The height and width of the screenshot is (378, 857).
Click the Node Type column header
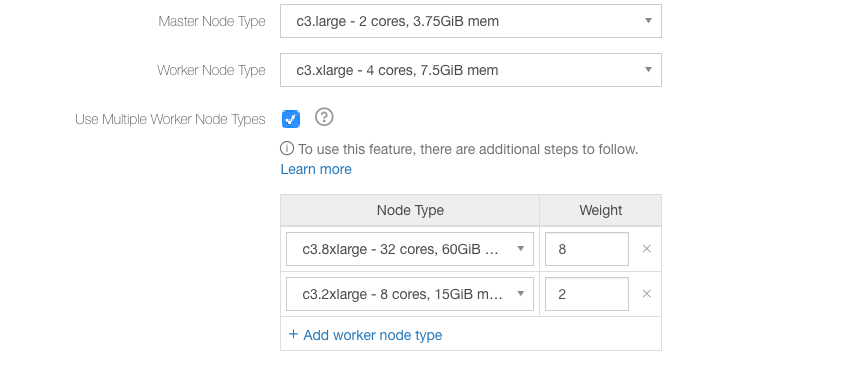tap(410, 210)
